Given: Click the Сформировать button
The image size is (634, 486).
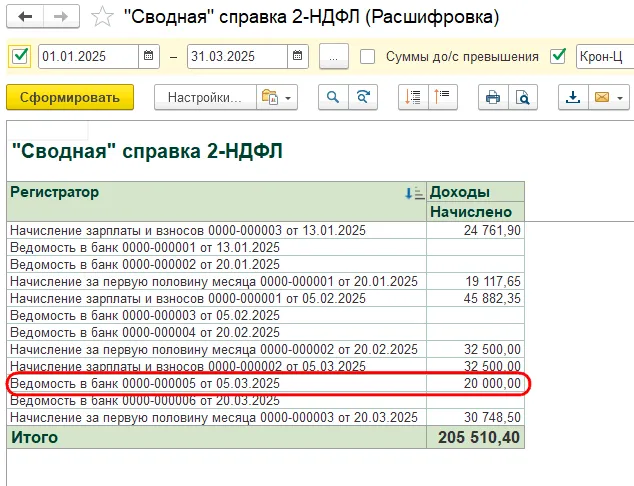Looking at the screenshot, I should (70, 98).
